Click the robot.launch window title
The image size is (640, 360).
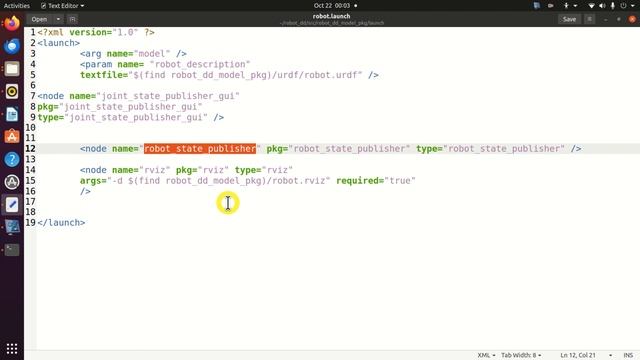331,16
